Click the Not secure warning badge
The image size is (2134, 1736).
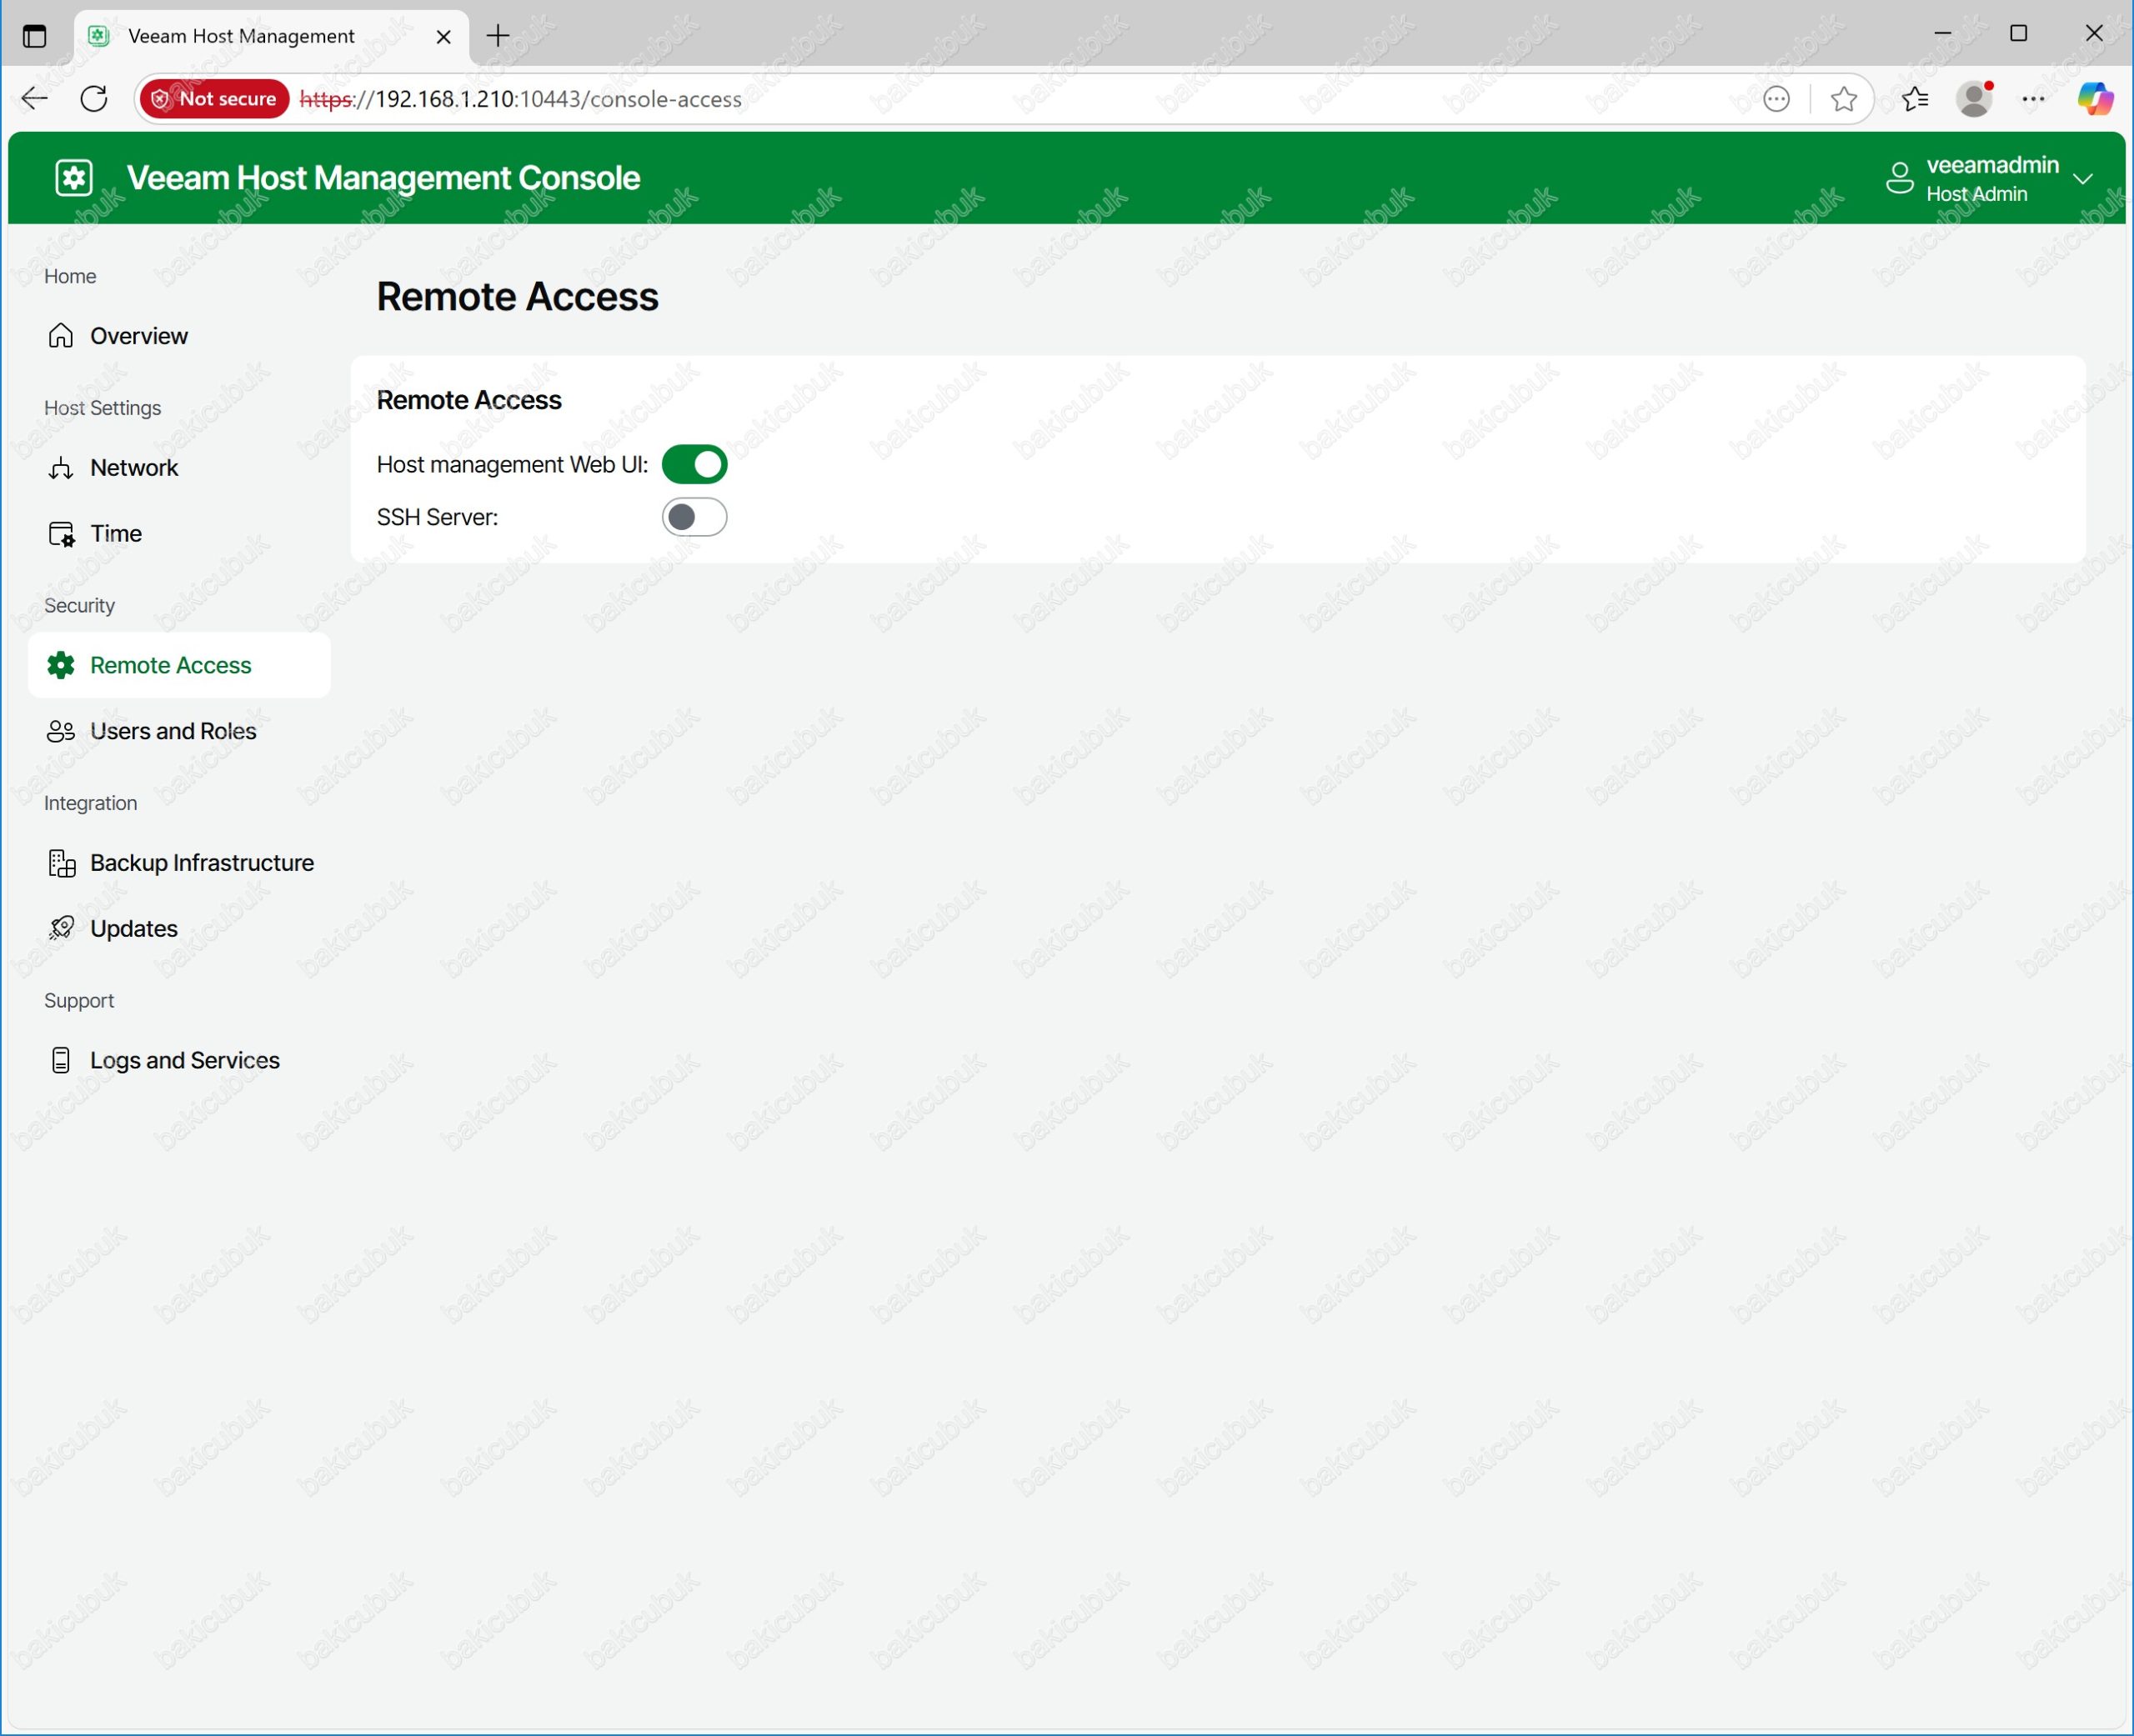[x=215, y=98]
